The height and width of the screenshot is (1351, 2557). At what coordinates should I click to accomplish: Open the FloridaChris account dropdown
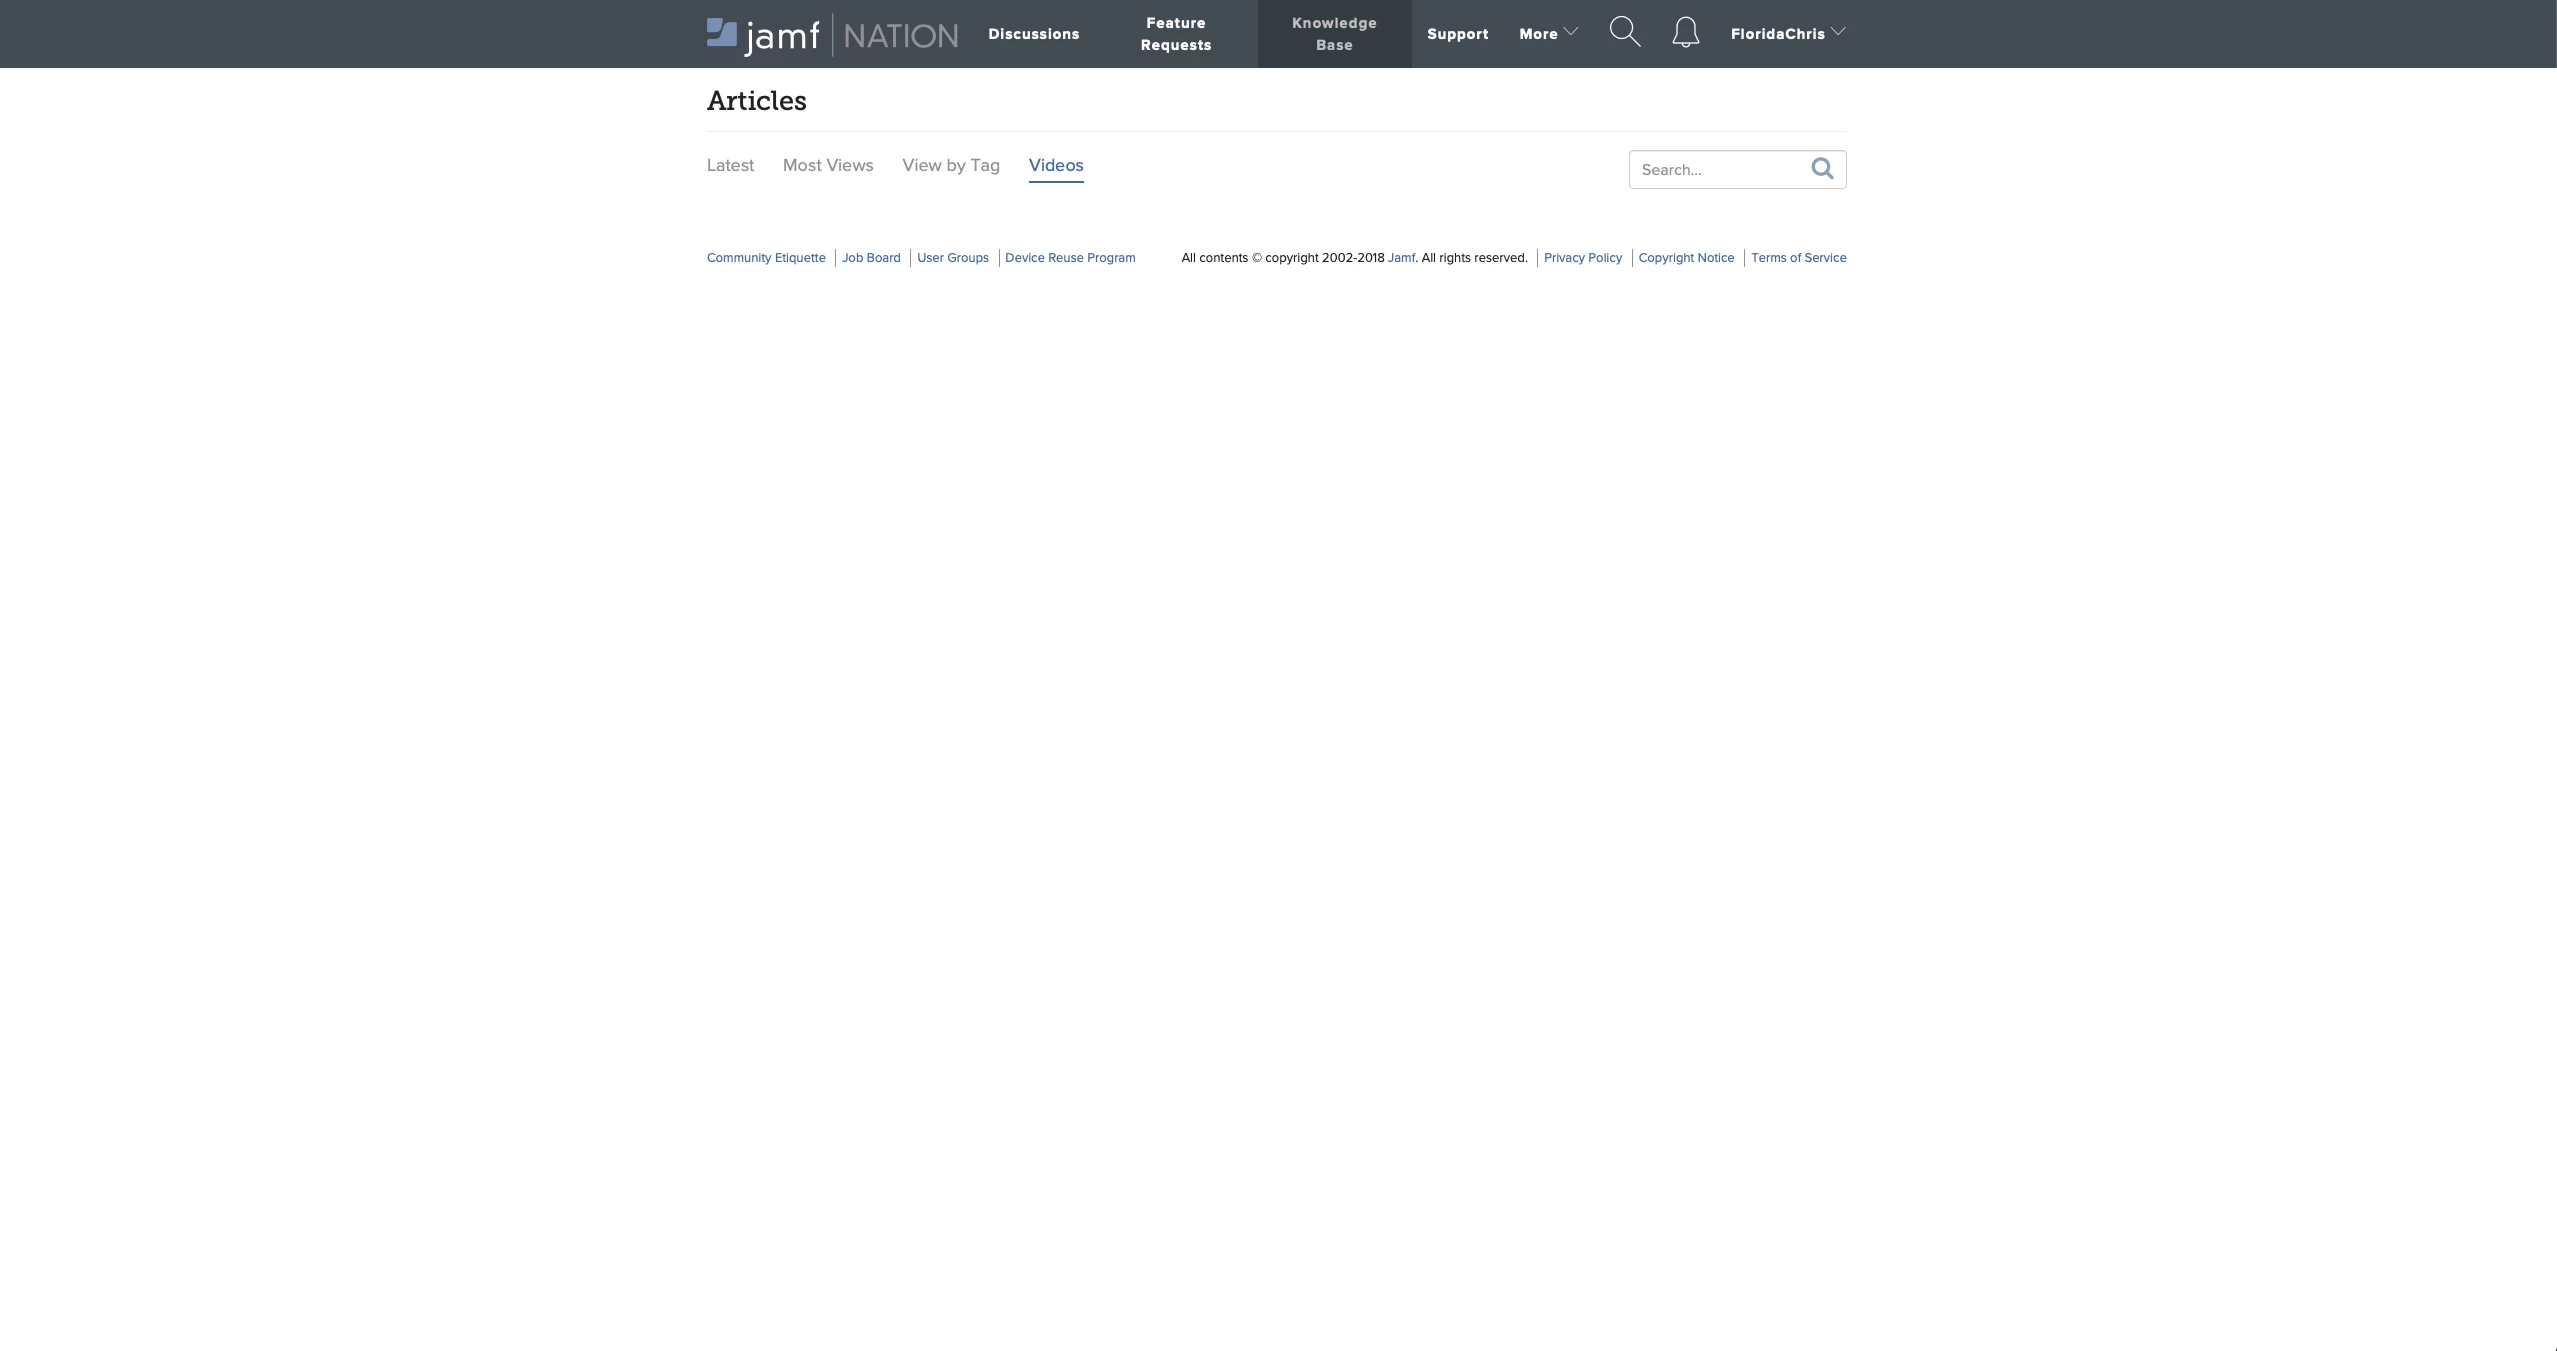click(x=1787, y=34)
